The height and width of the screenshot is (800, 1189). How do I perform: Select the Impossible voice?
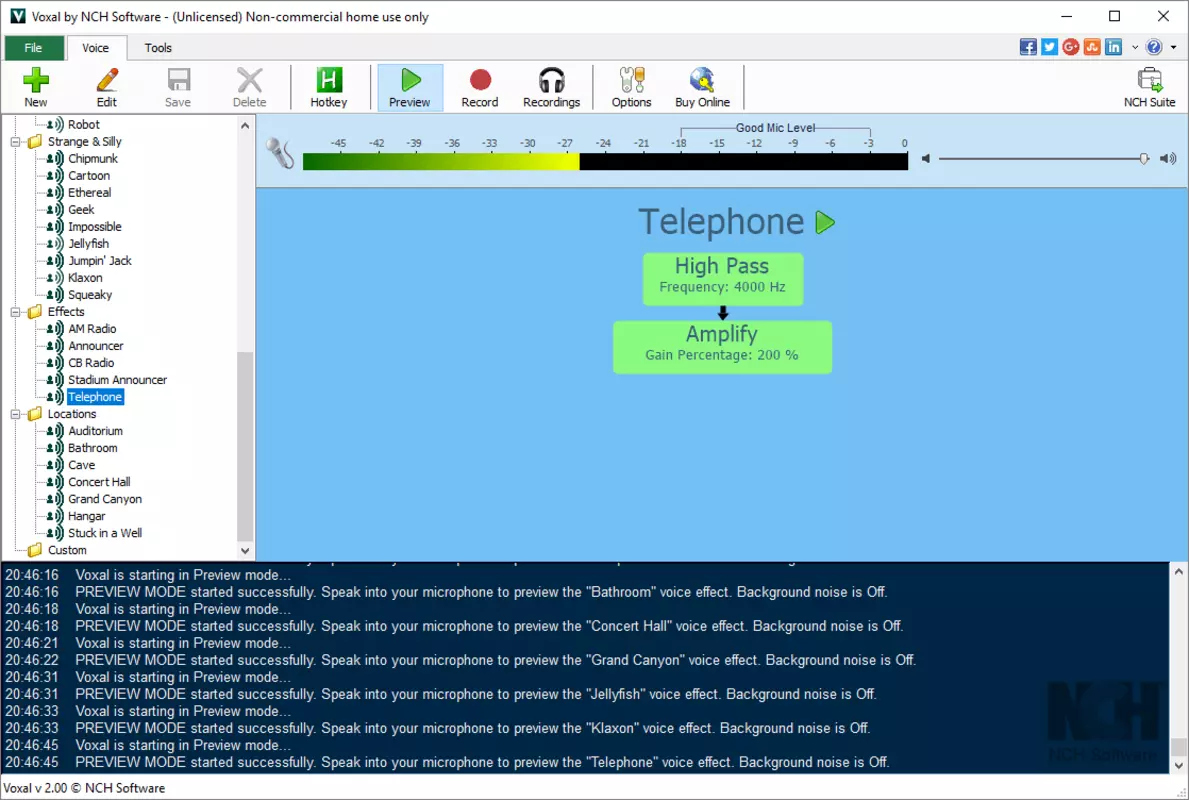pyautogui.click(x=94, y=227)
